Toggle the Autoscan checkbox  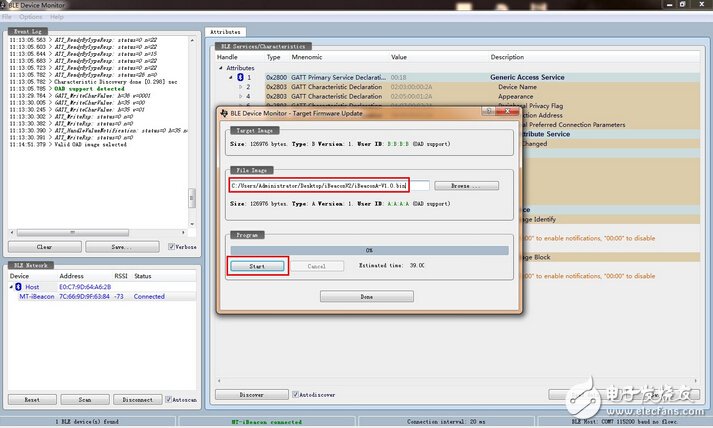[168, 399]
